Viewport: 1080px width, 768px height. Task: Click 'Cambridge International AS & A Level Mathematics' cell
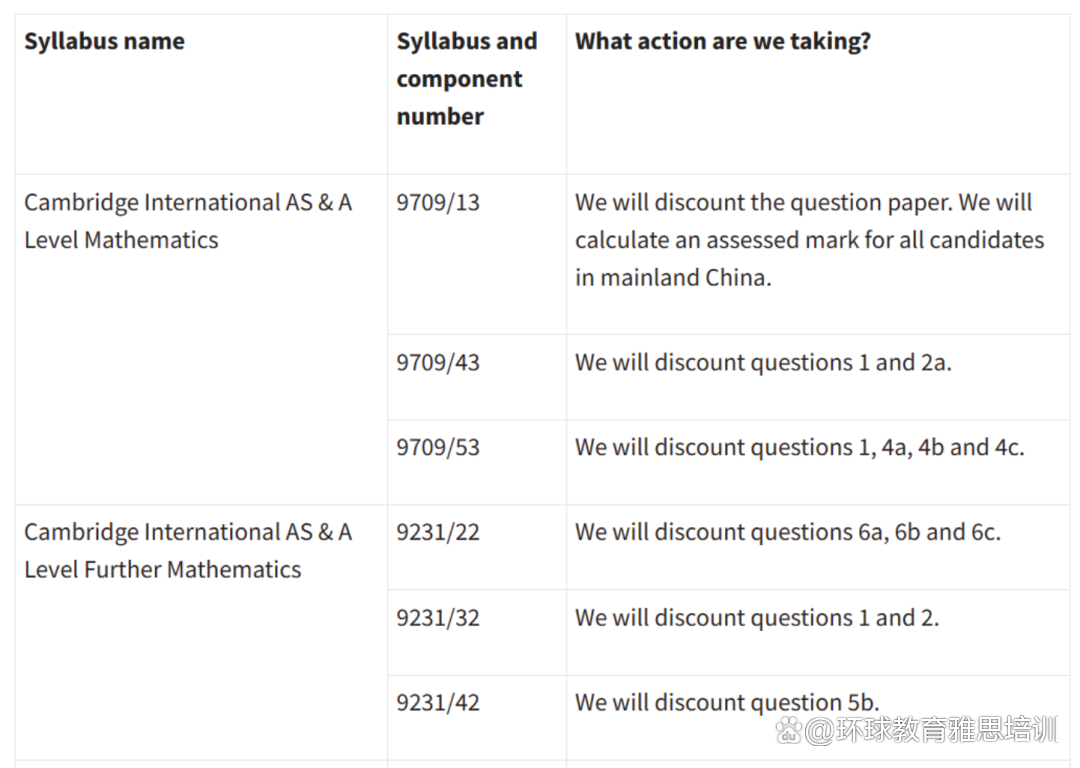pos(188,221)
